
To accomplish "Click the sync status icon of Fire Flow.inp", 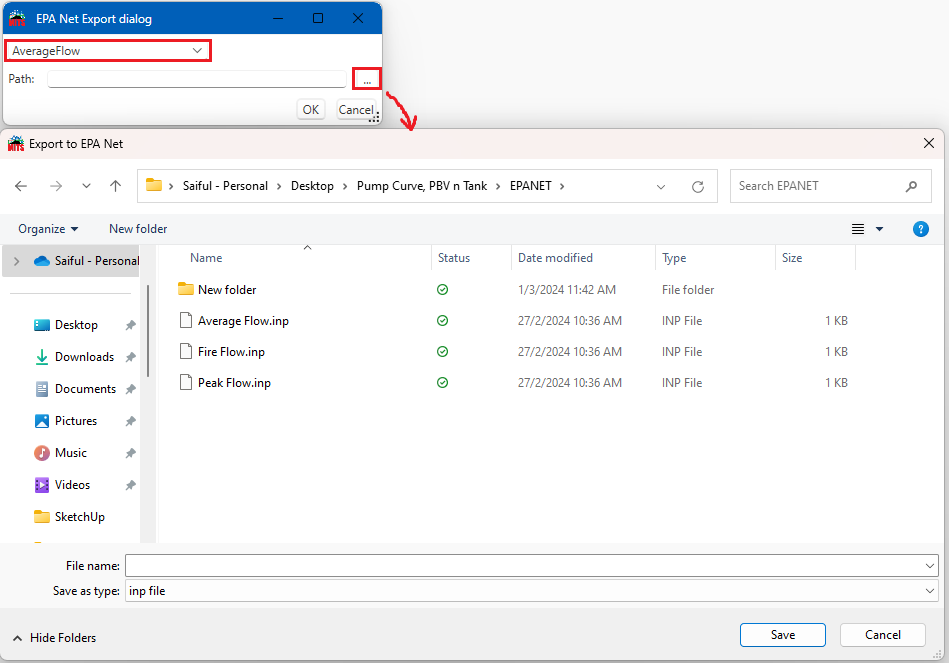I will [442, 352].
